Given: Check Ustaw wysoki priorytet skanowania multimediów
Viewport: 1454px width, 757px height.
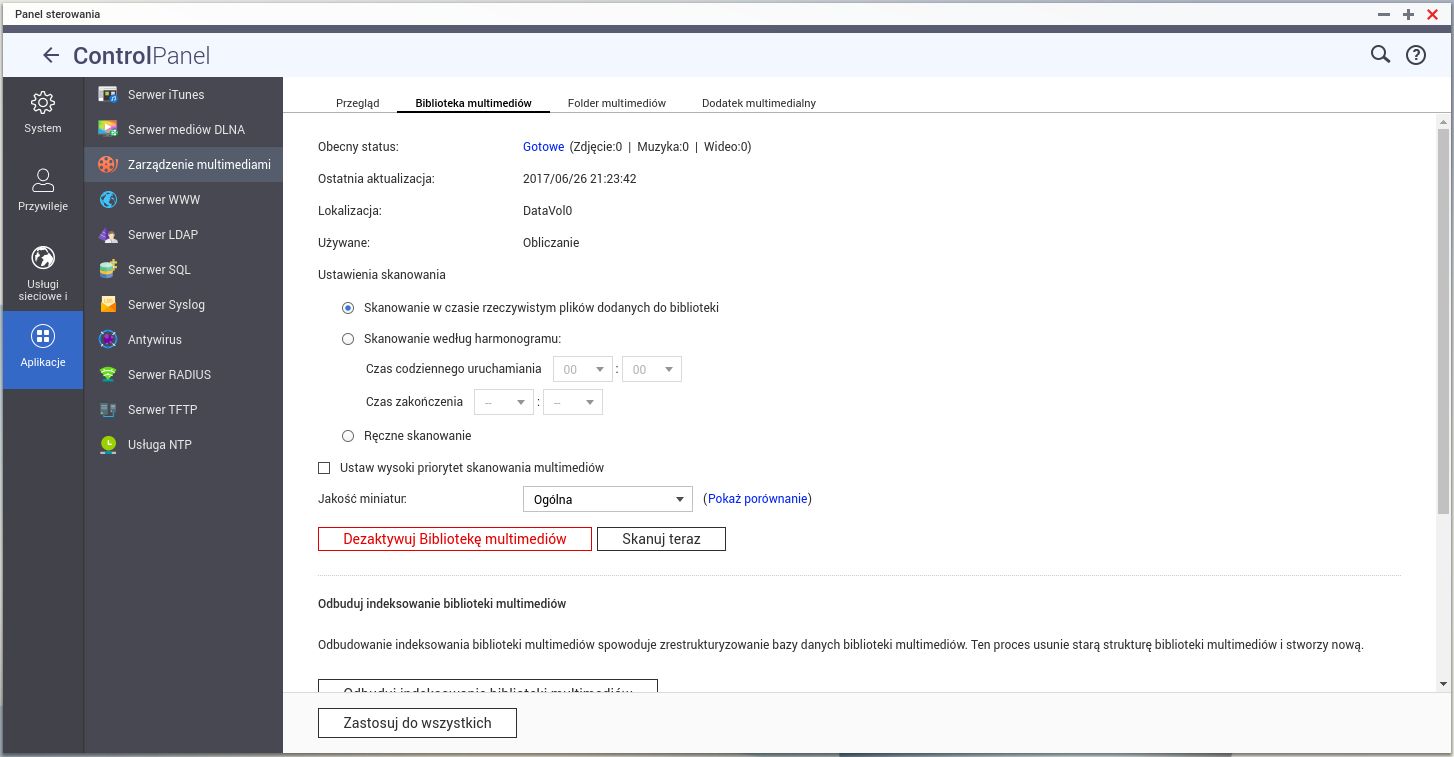Looking at the screenshot, I should point(323,467).
